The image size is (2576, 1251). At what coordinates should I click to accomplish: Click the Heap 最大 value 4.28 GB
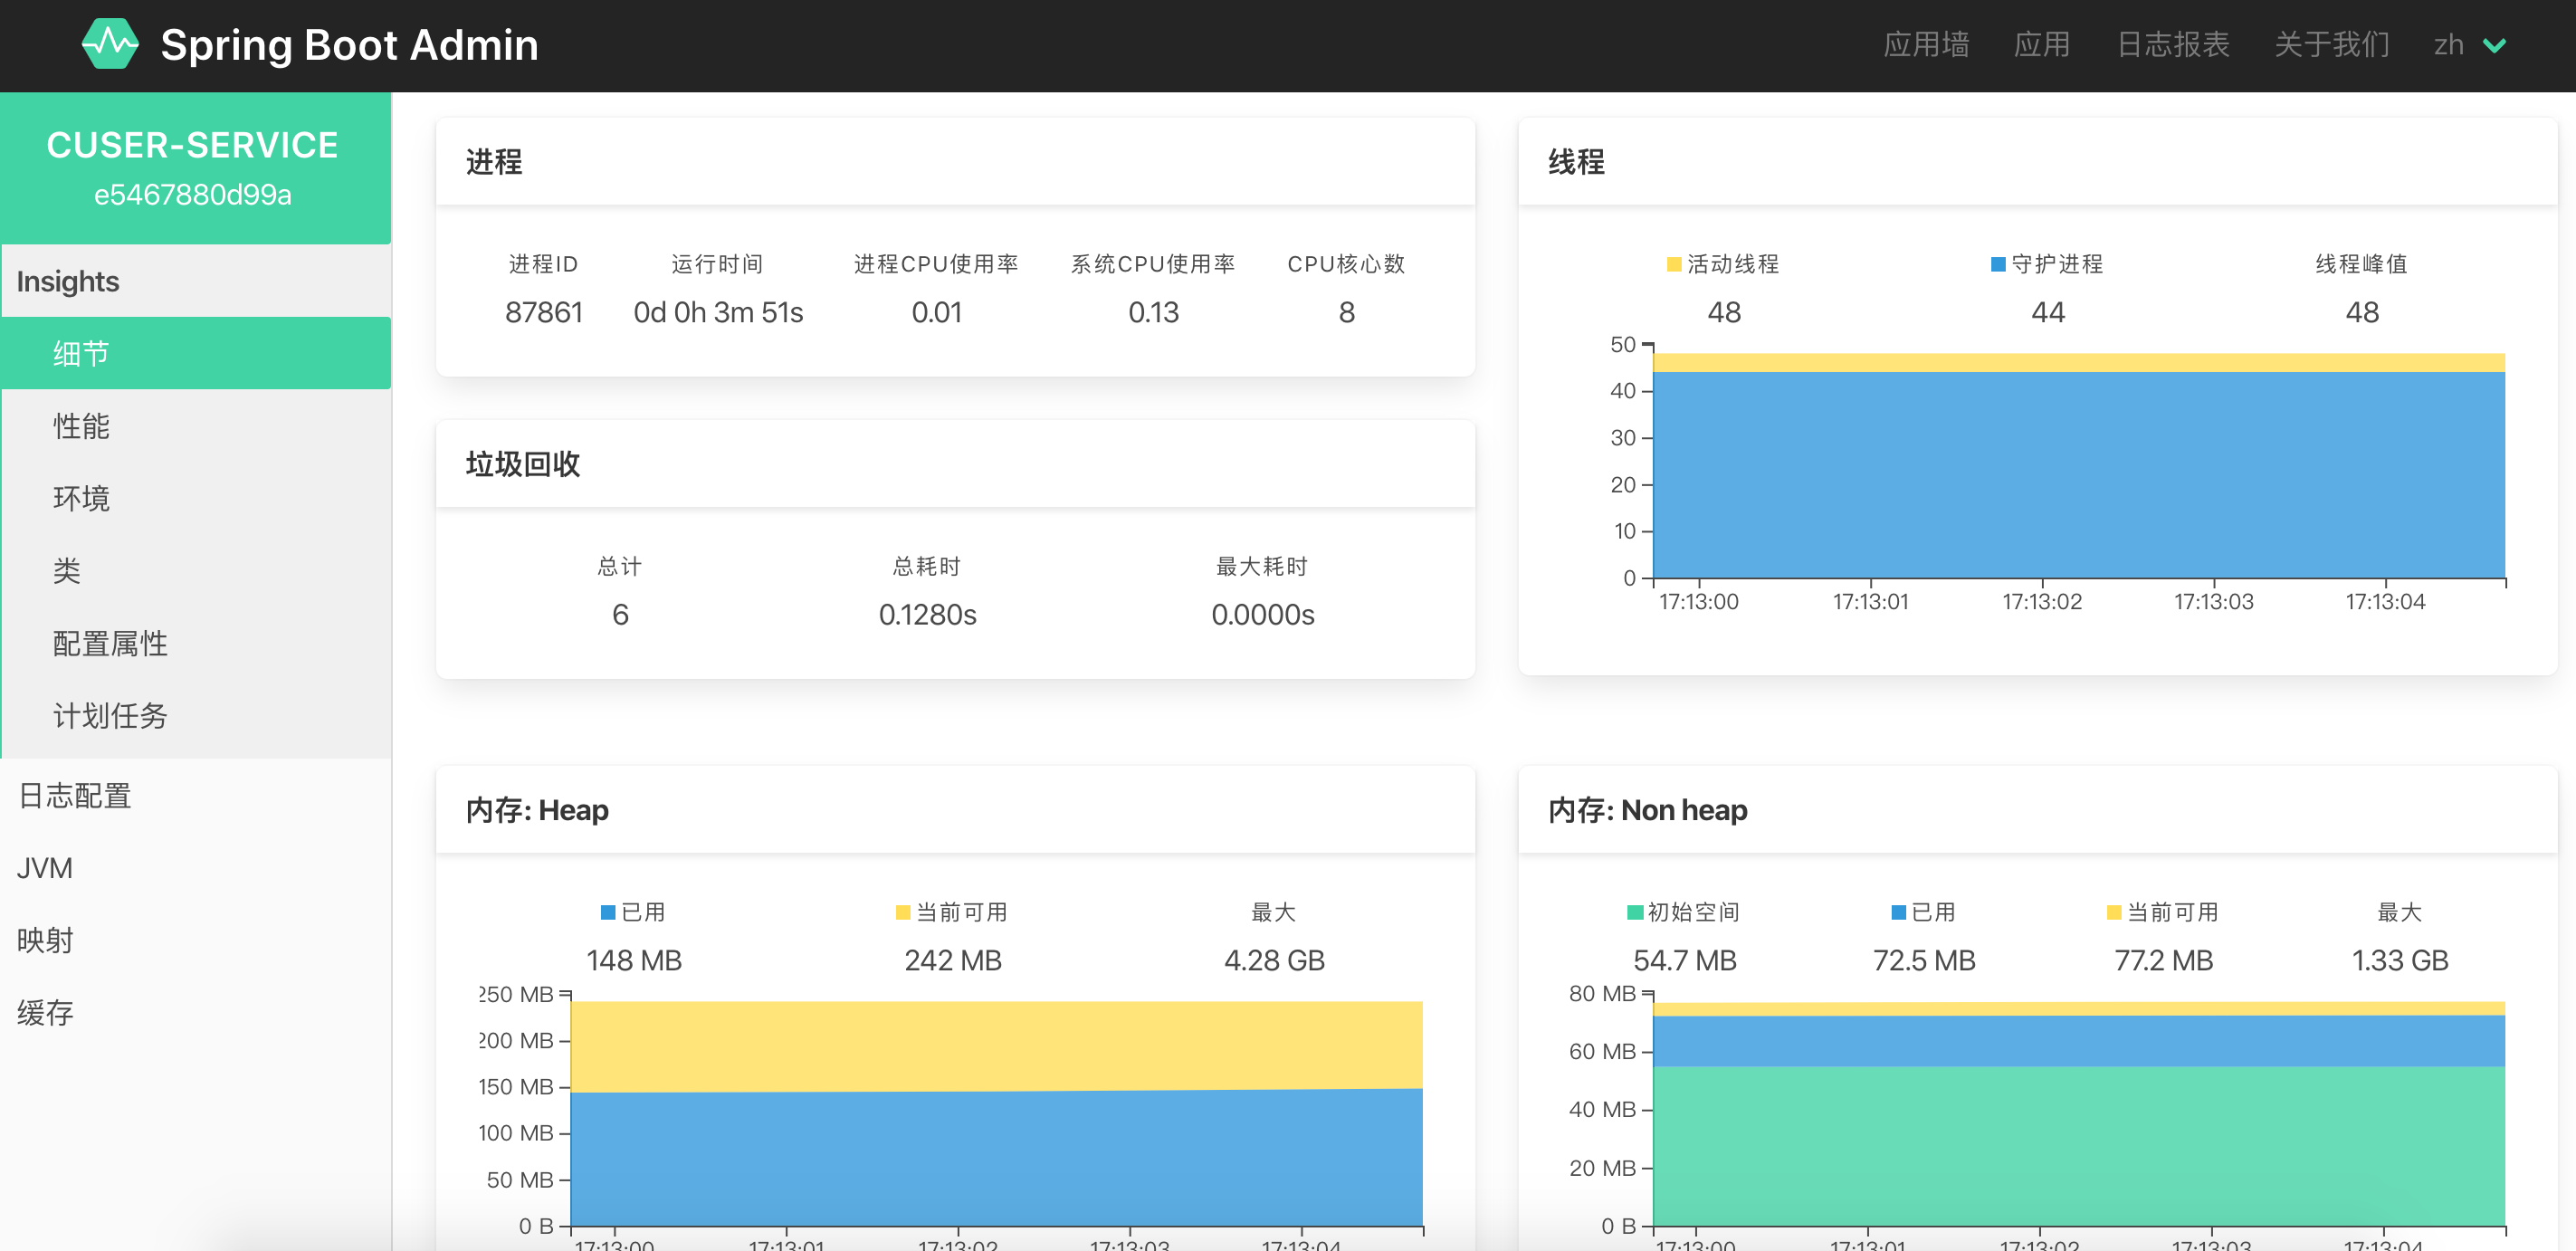(x=1274, y=960)
